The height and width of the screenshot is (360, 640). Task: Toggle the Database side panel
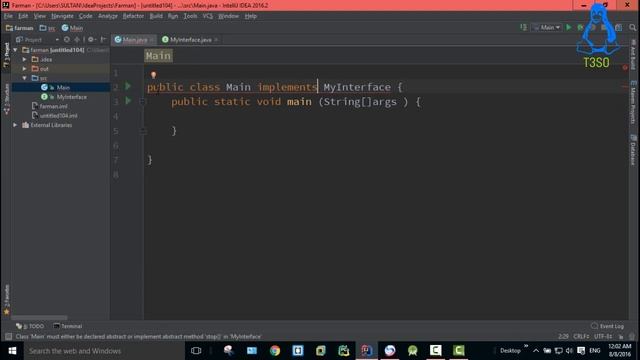633,150
